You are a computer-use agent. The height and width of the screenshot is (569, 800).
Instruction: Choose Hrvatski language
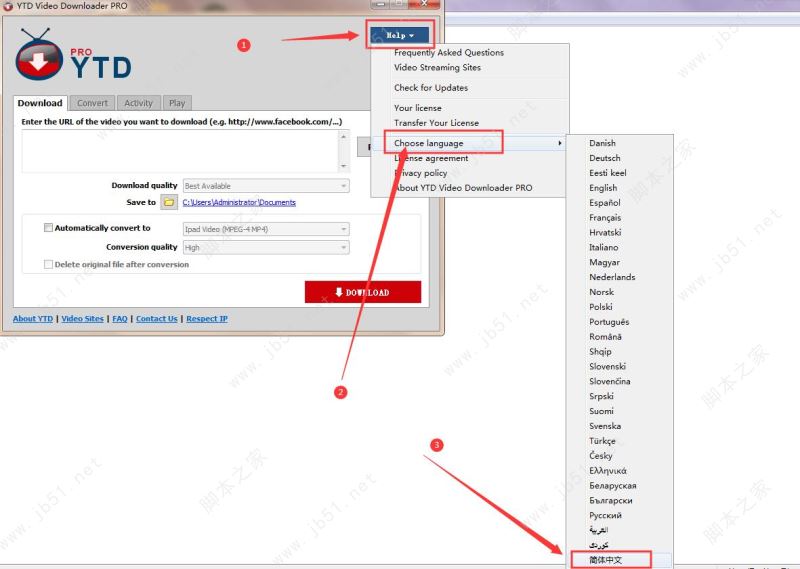click(619, 232)
